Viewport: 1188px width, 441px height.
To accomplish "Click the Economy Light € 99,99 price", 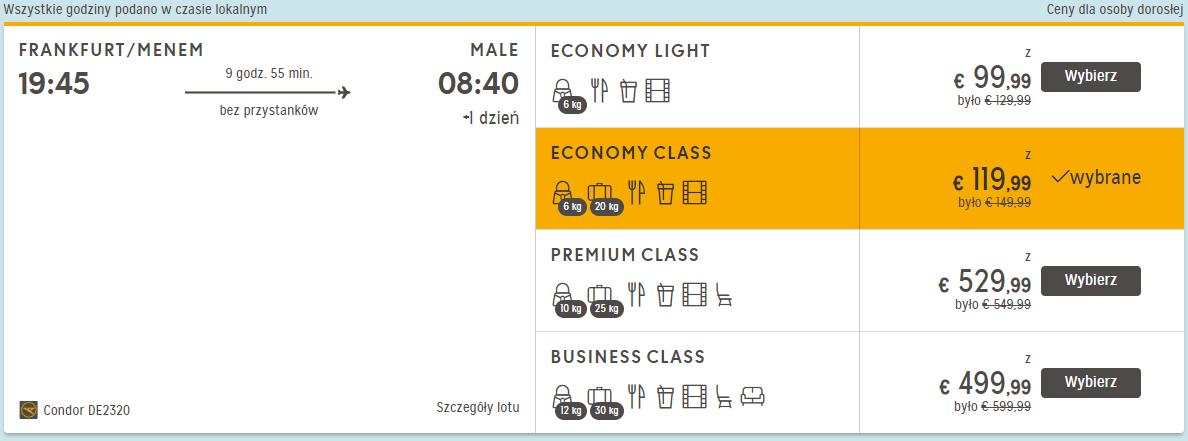I will (991, 77).
